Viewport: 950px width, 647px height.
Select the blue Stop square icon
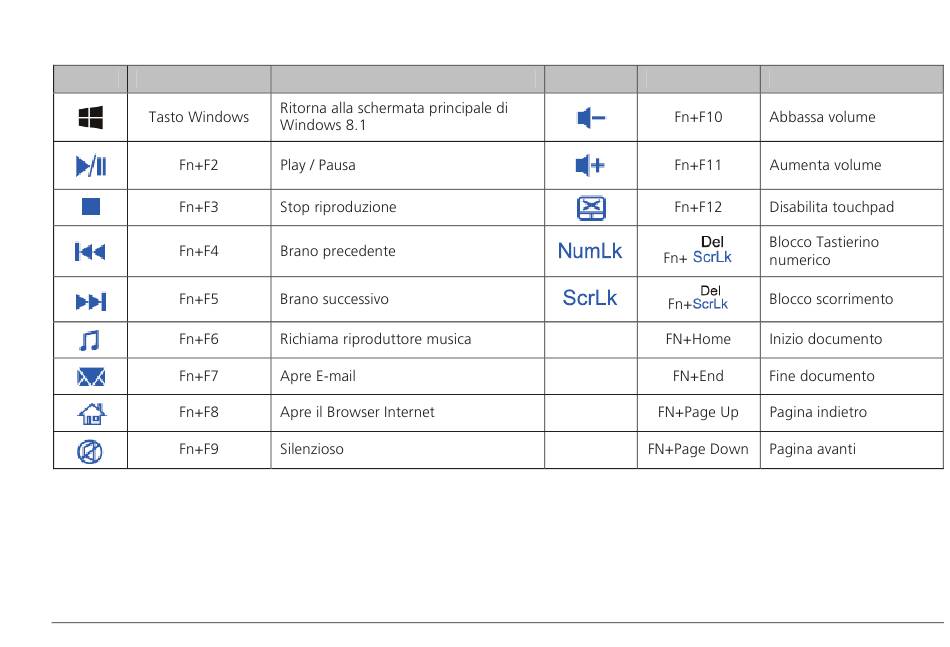91,207
